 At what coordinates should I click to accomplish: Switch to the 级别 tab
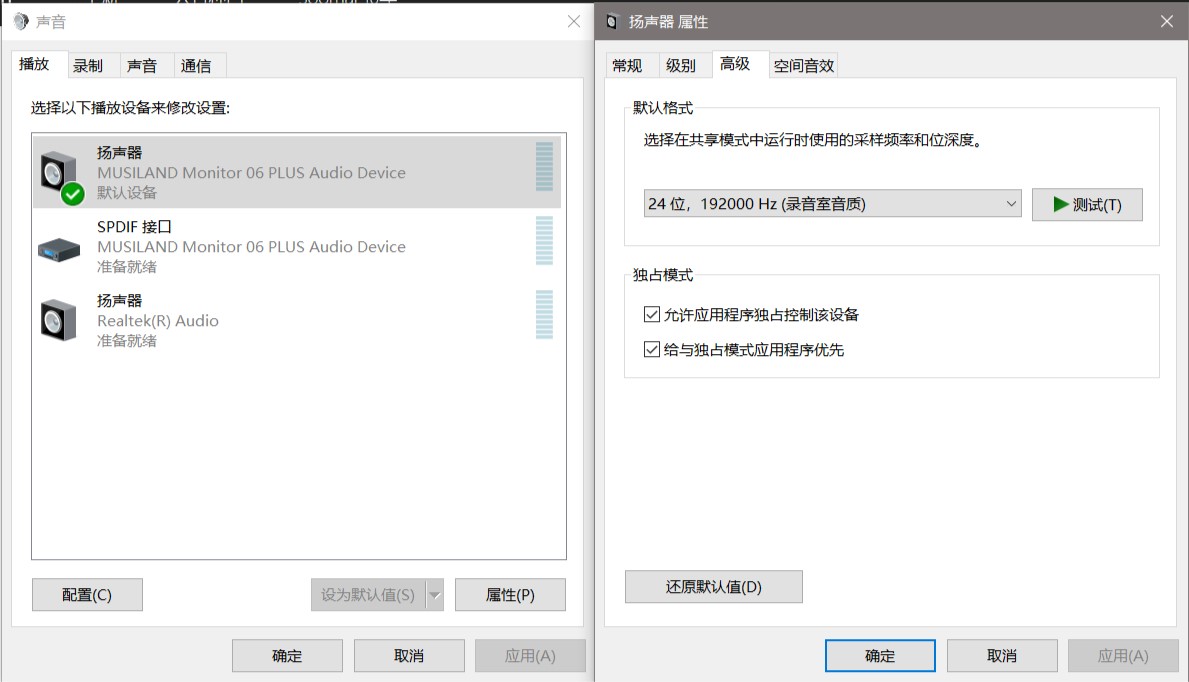tap(683, 64)
